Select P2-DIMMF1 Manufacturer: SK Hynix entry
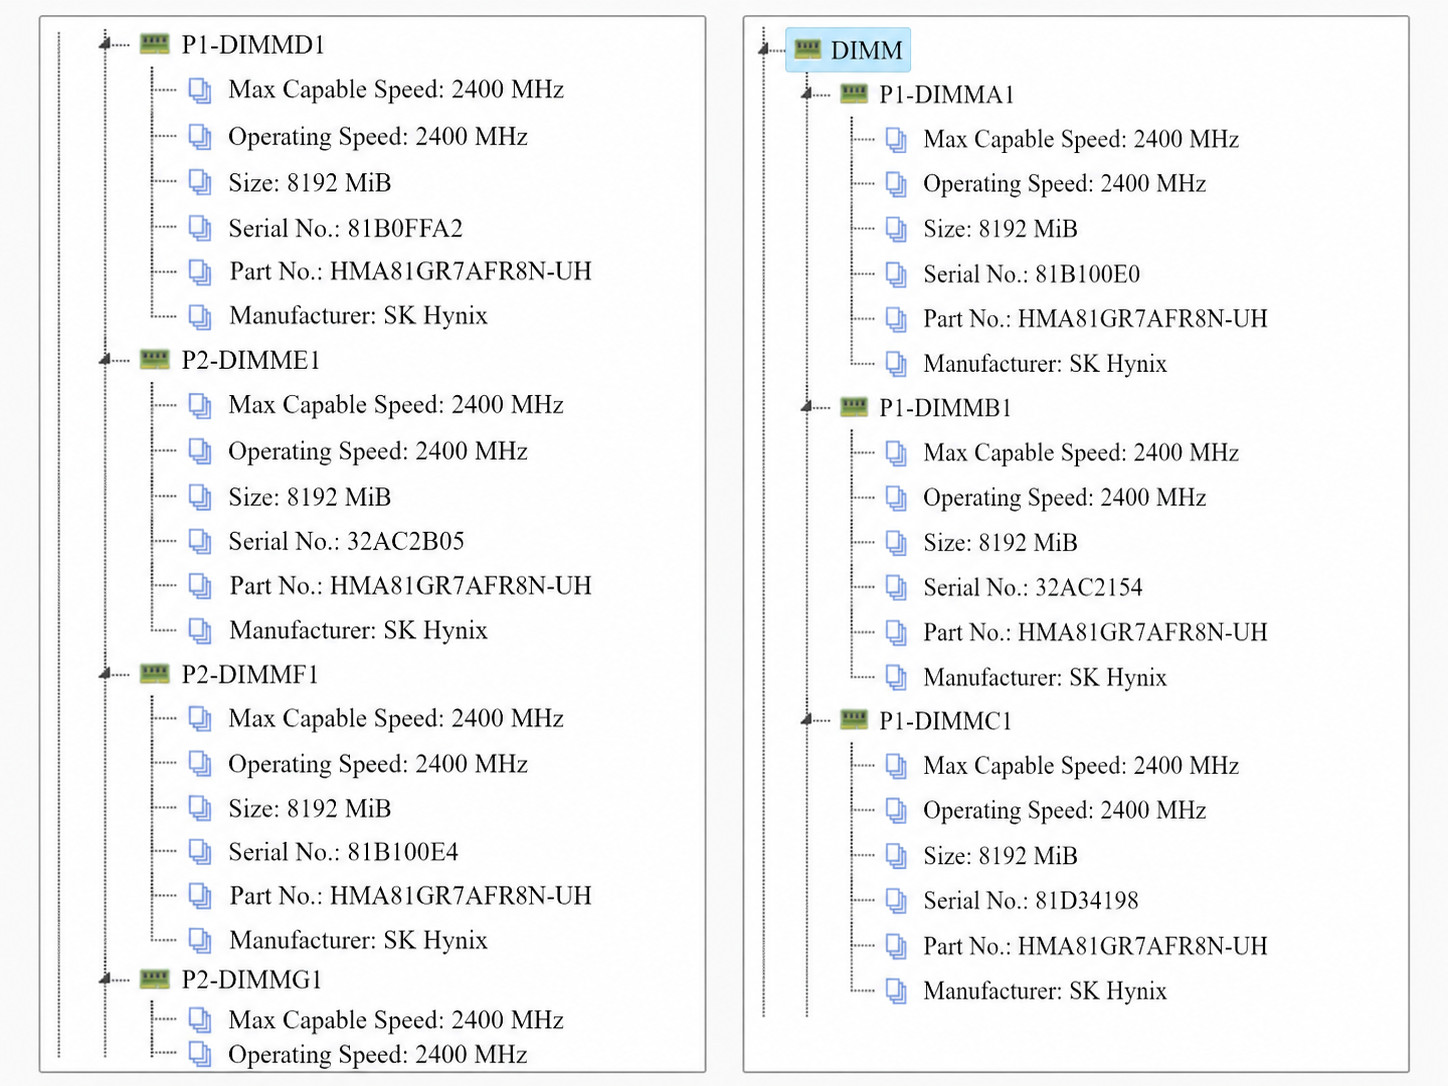1448x1086 pixels. [358, 940]
